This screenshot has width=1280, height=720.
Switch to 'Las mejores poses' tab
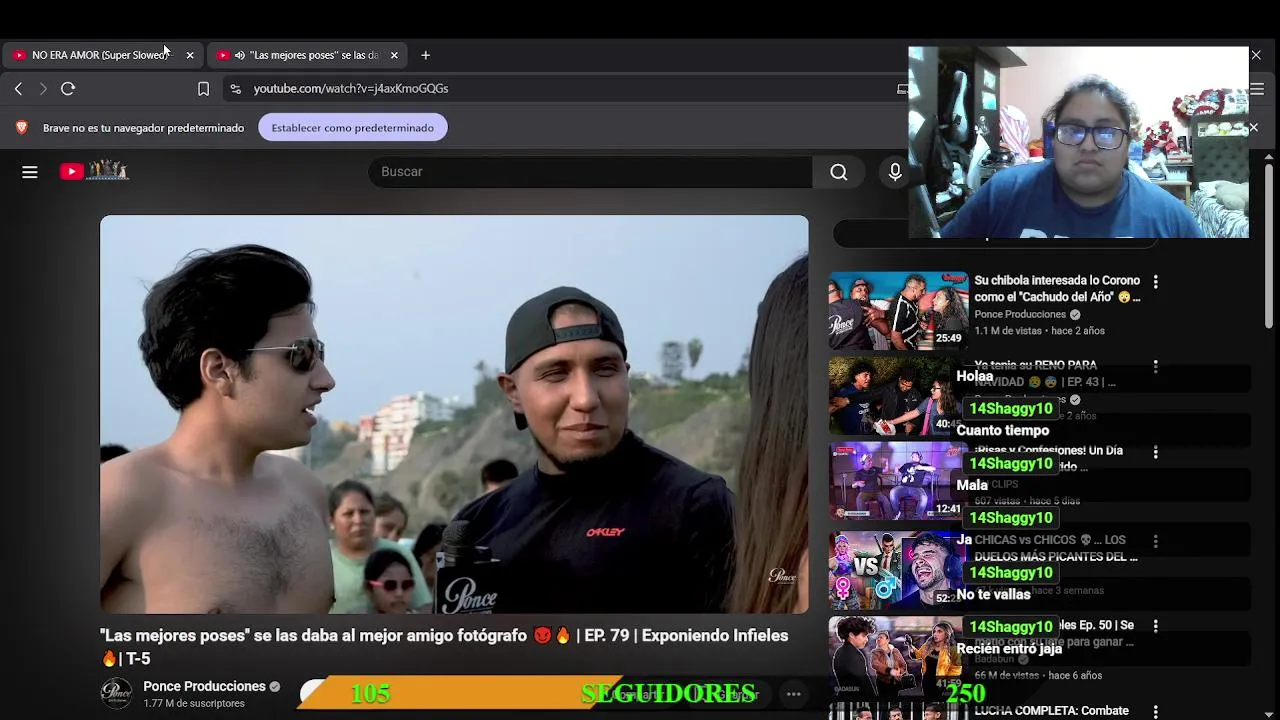(x=307, y=55)
